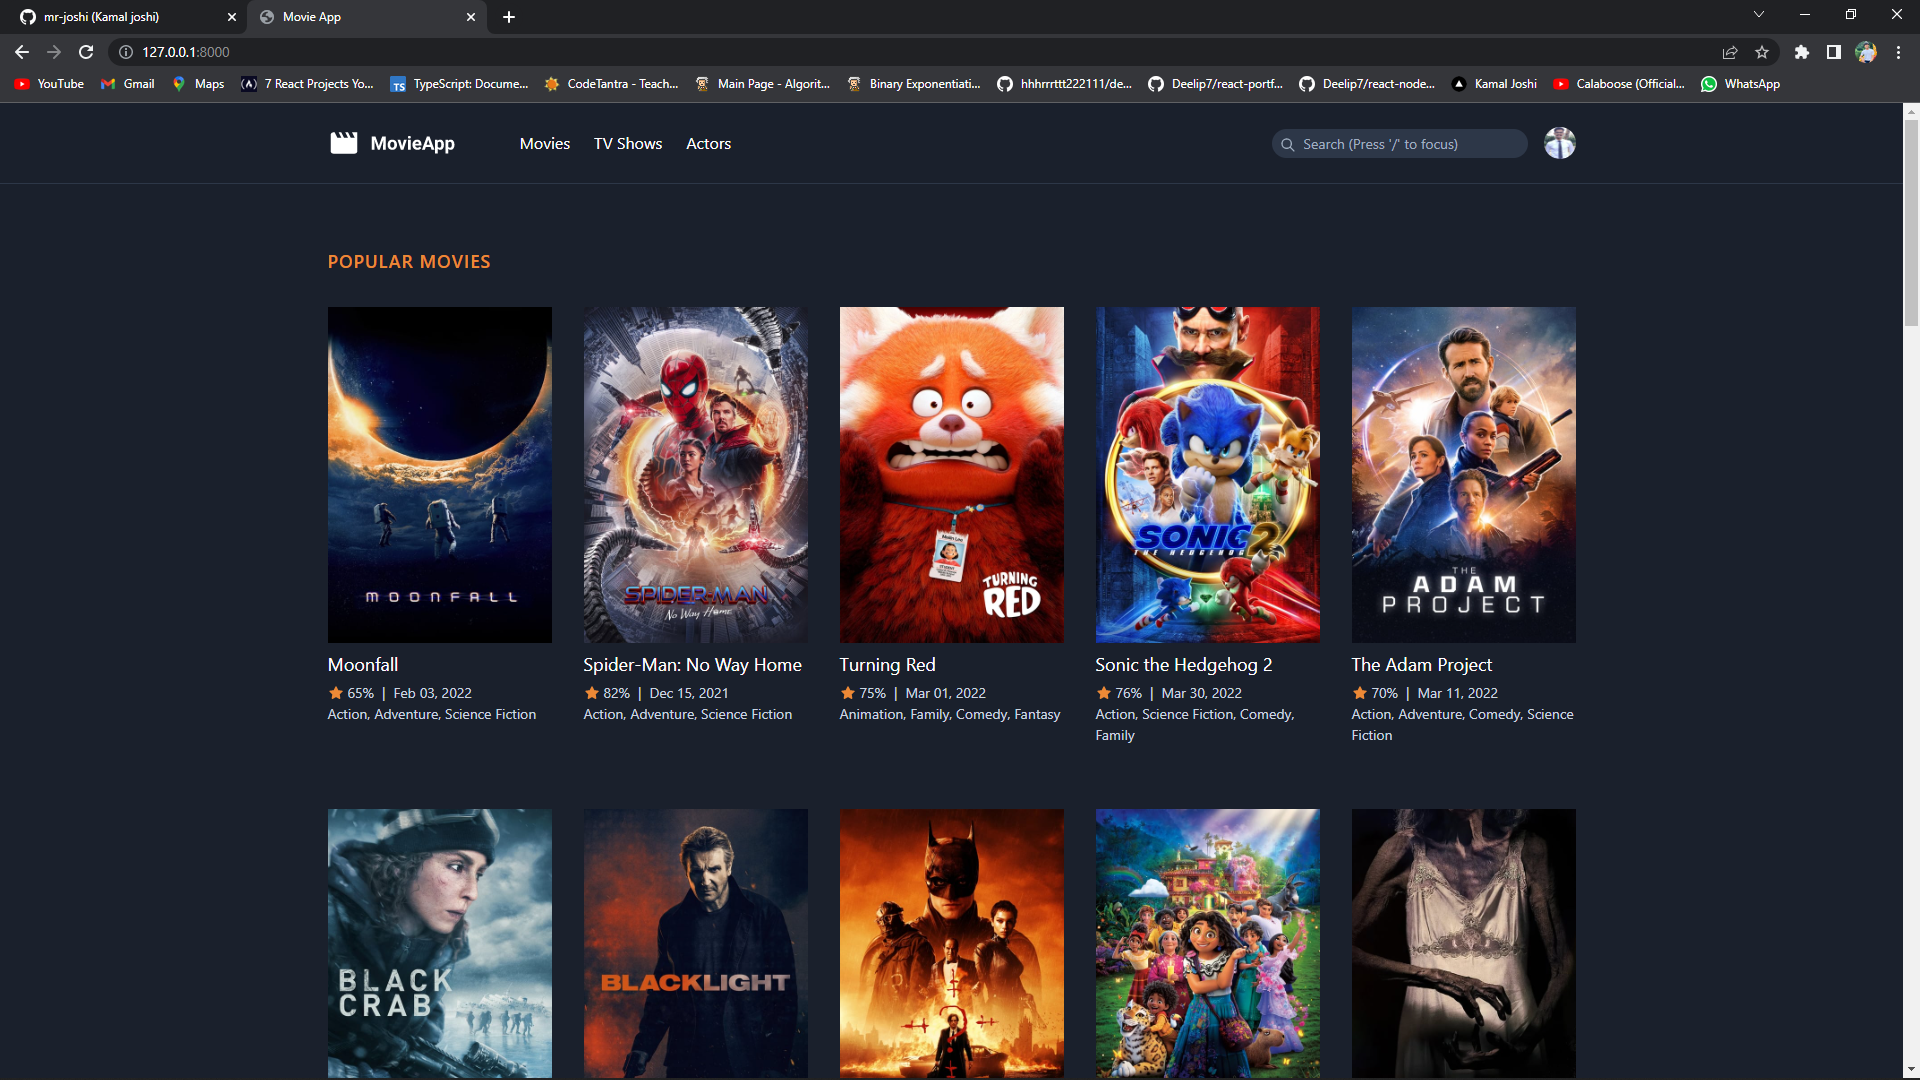Open the user profile avatar on the navbar
The image size is (1920, 1080).
[1558, 143]
